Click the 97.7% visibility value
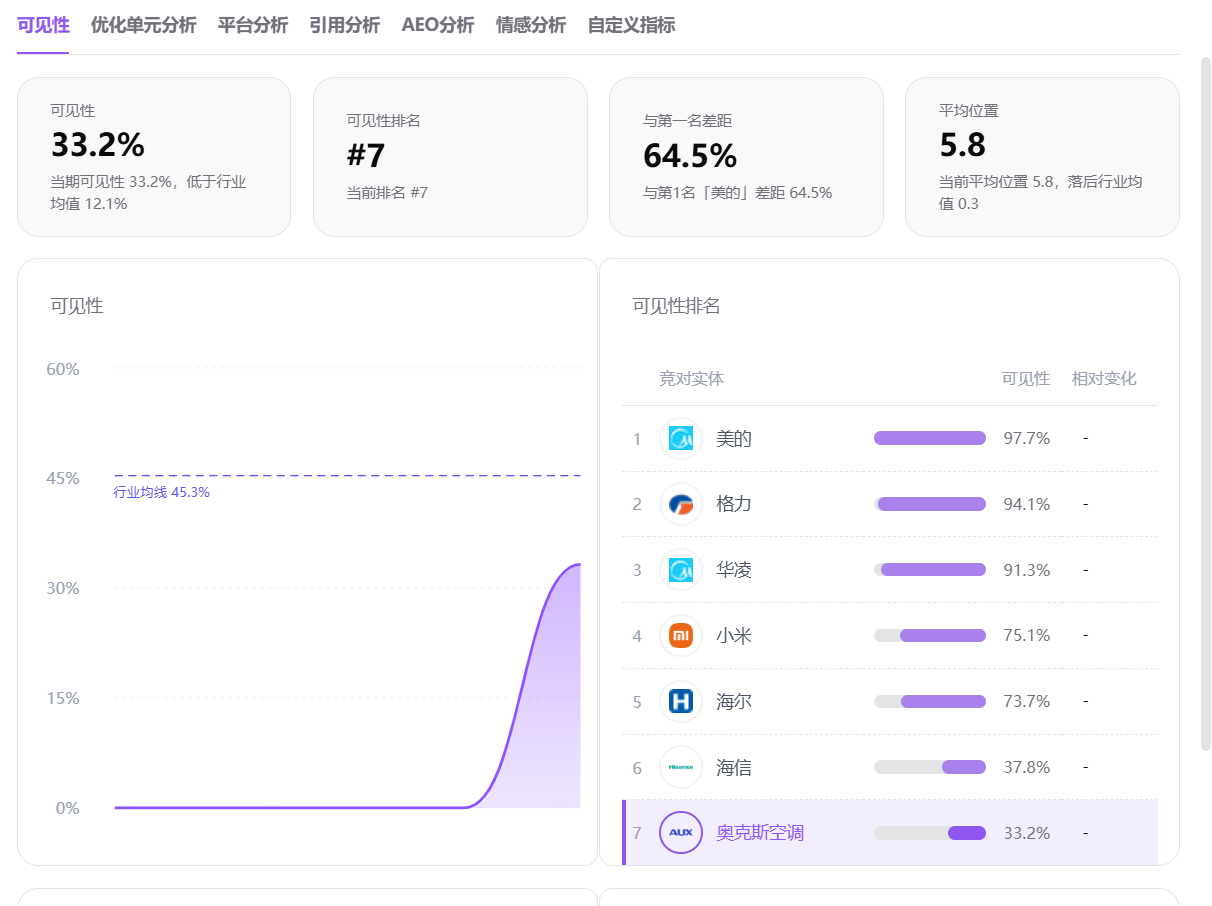The width and height of the screenshot is (1212, 906). coord(1027,438)
